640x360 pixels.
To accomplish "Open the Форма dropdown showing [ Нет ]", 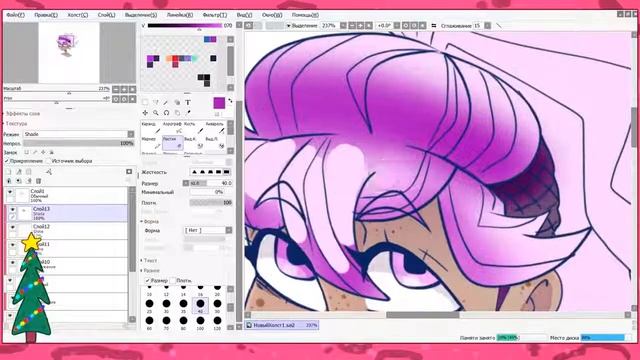I will coord(208,230).
